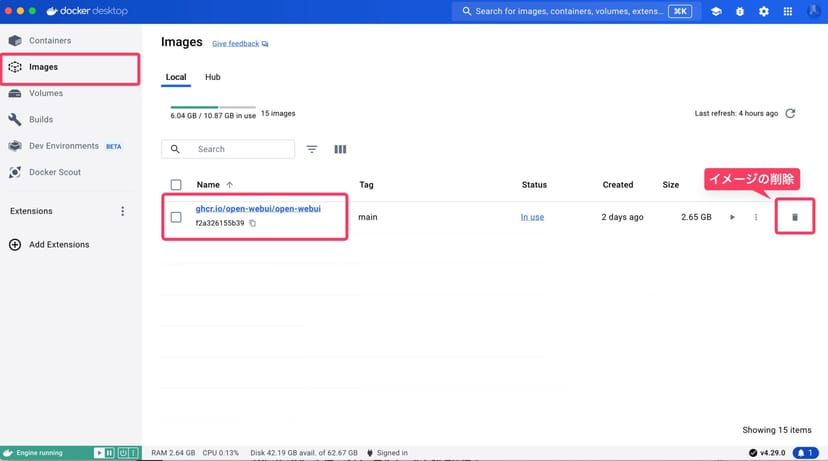Open Containers in the sidebar

click(x=50, y=40)
